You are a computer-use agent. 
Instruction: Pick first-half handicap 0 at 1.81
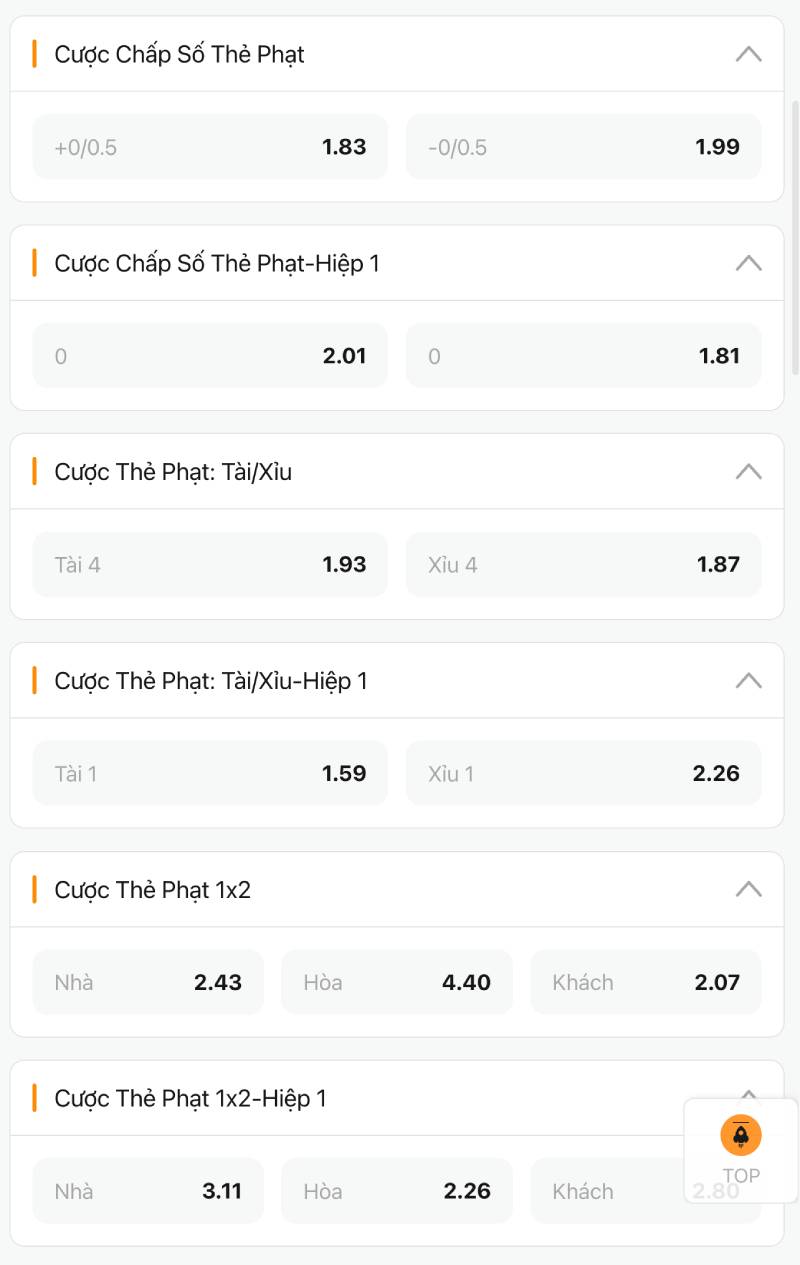click(x=583, y=356)
